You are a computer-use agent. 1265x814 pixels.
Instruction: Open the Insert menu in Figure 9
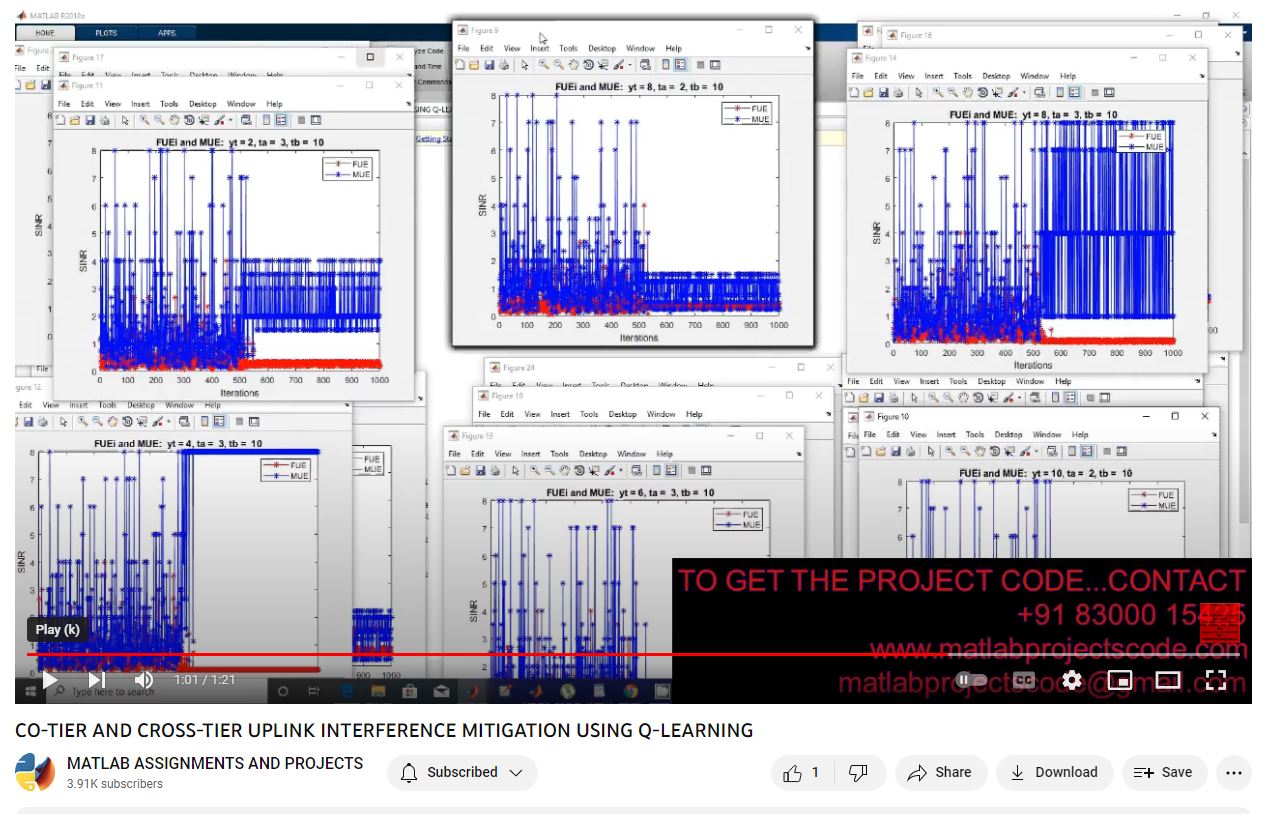pyautogui.click(x=539, y=48)
